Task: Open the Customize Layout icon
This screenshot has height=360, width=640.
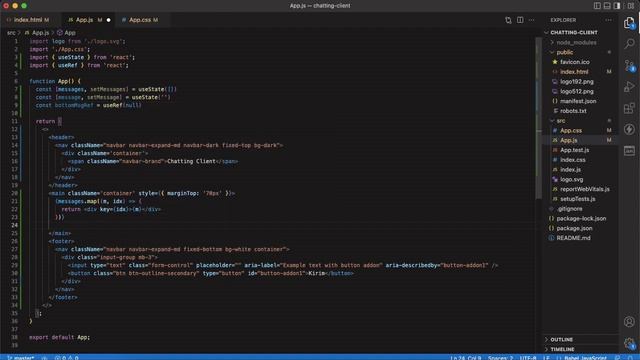Action: pyautogui.click(x=631, y=6)
